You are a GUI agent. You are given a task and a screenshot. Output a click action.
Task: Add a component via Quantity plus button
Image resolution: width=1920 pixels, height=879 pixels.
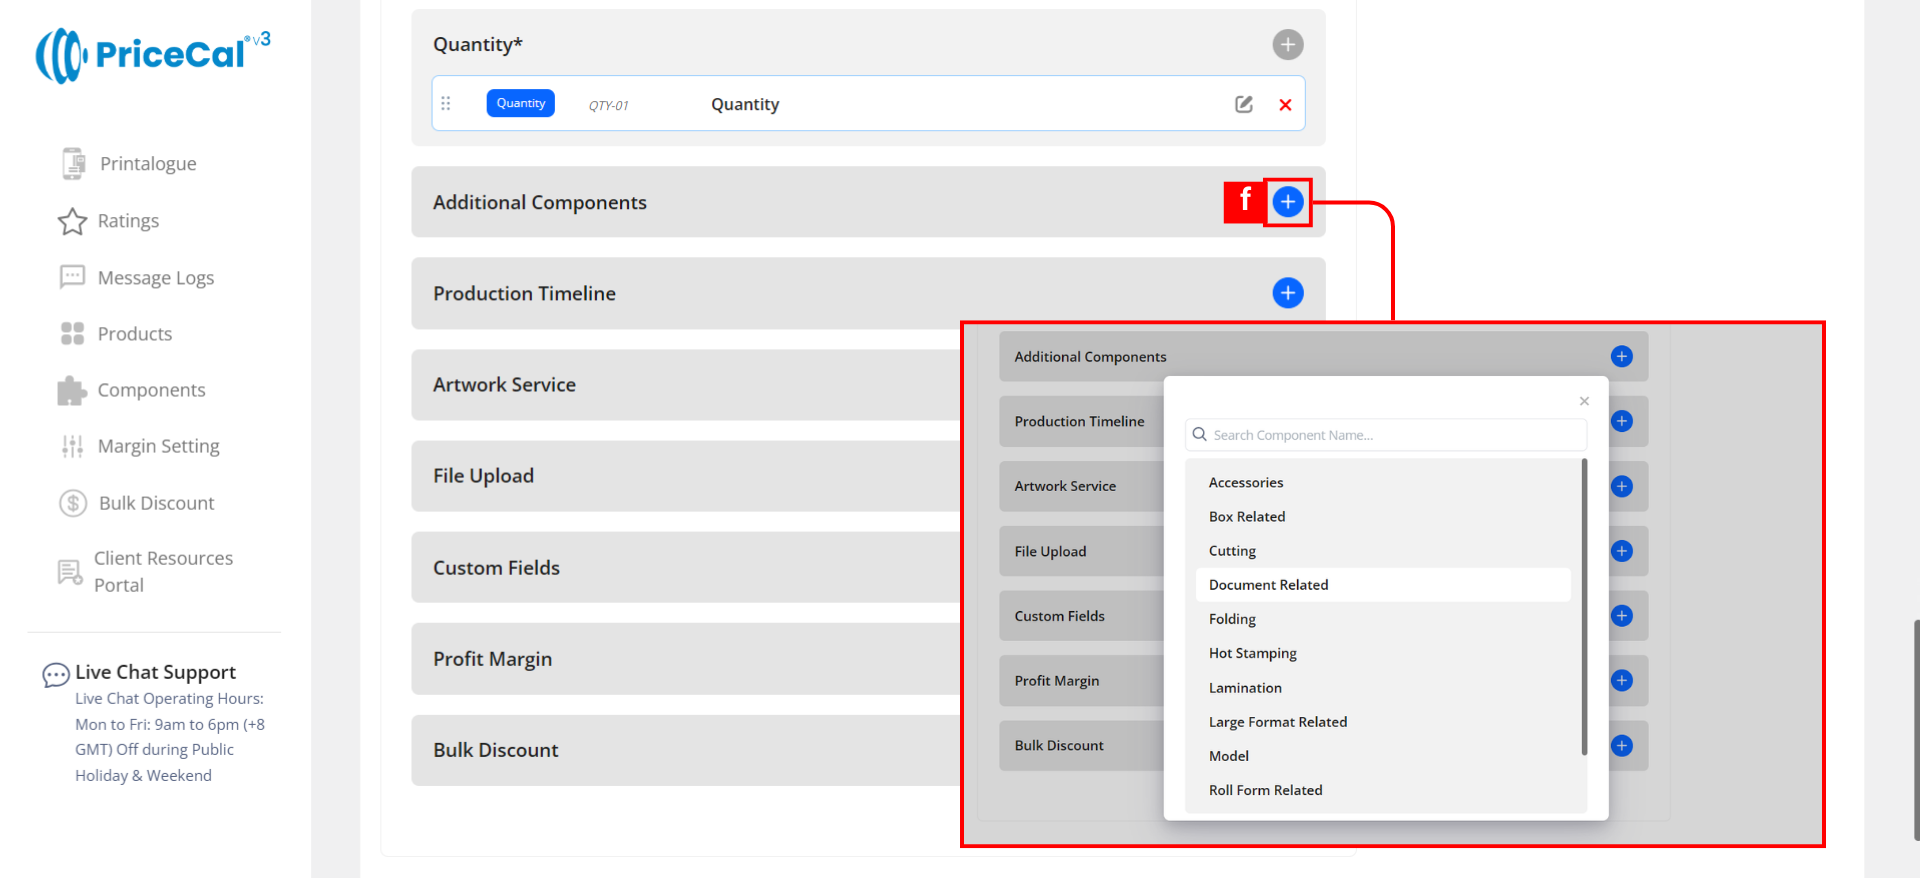pyautogui.click(x=1287, y=44)
